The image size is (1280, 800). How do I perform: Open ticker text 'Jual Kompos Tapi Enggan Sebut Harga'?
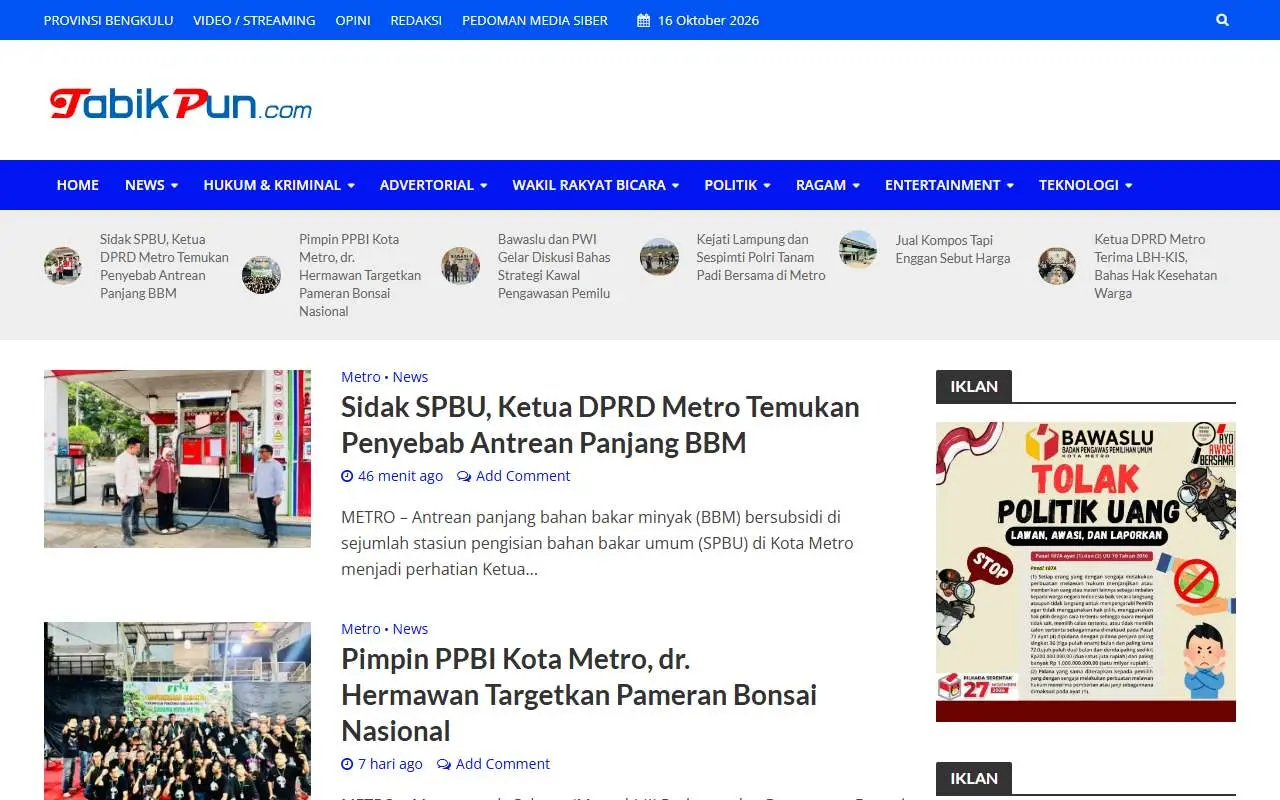953,249
